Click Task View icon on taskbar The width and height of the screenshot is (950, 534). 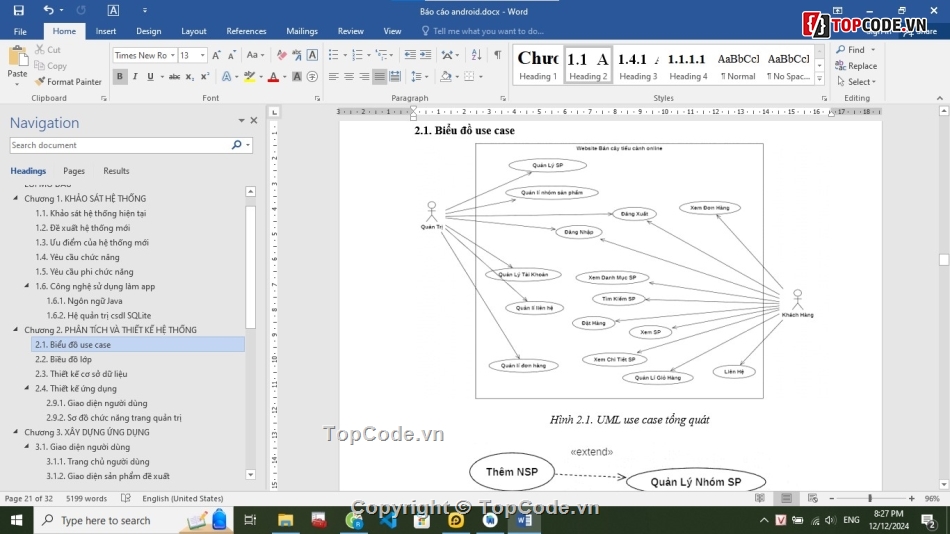[250, 520]
